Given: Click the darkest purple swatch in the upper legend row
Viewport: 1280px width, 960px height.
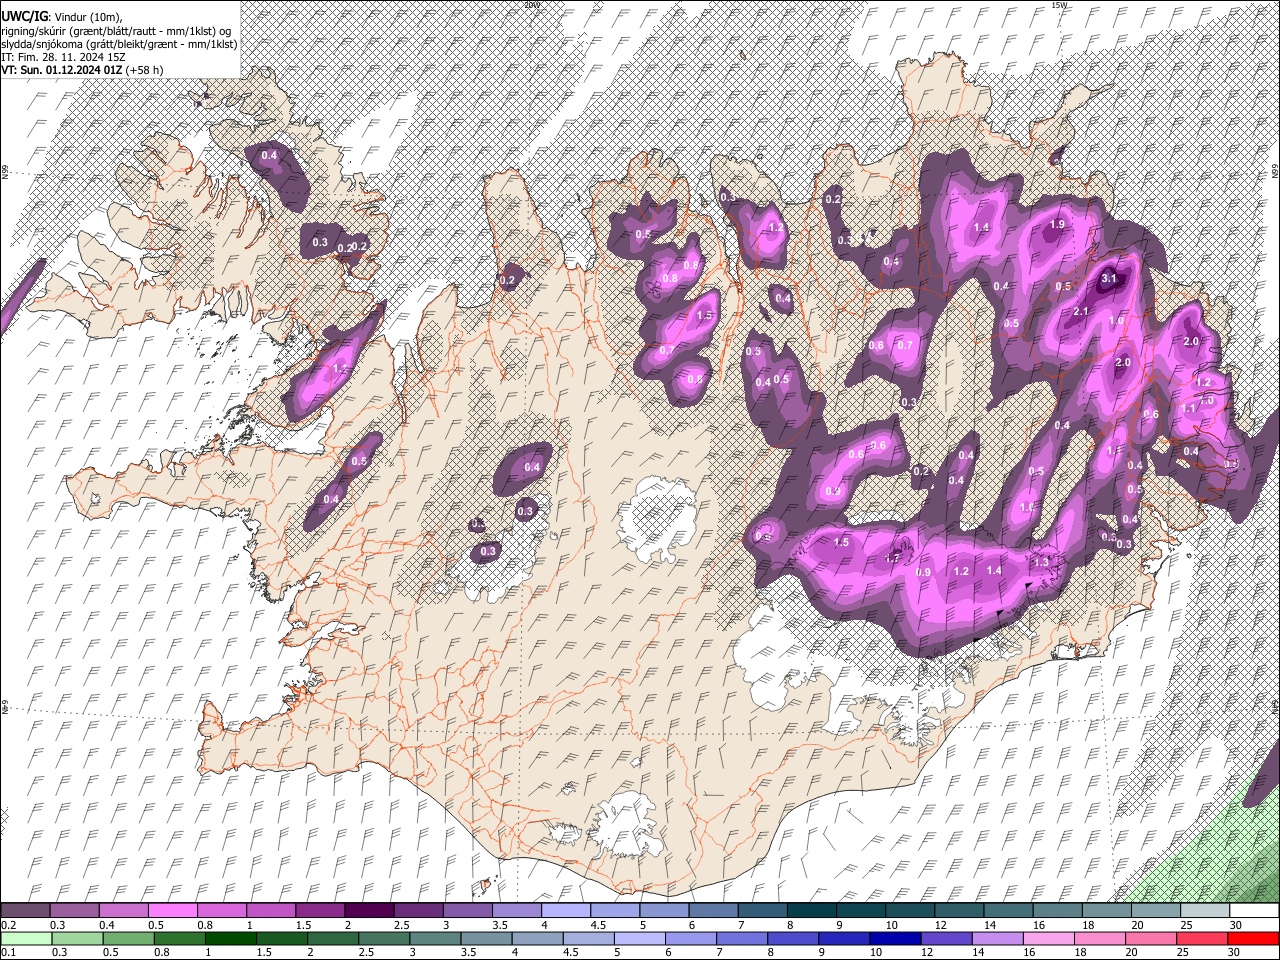Looking at the screenshot, I should coord(369,911).
